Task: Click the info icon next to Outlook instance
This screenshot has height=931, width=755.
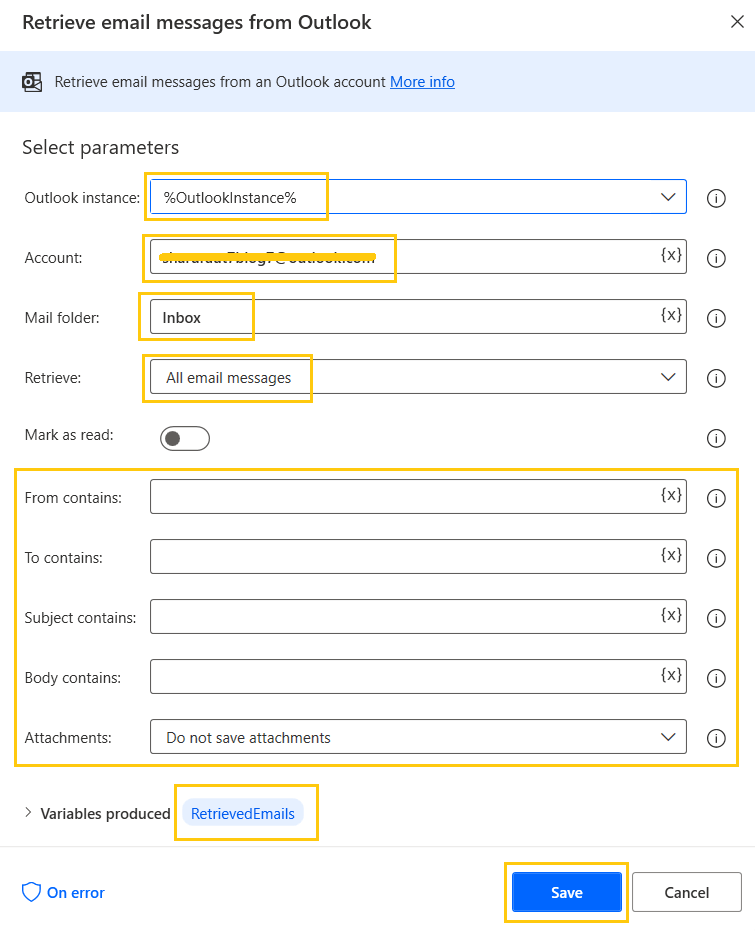Action: (716, 198)
